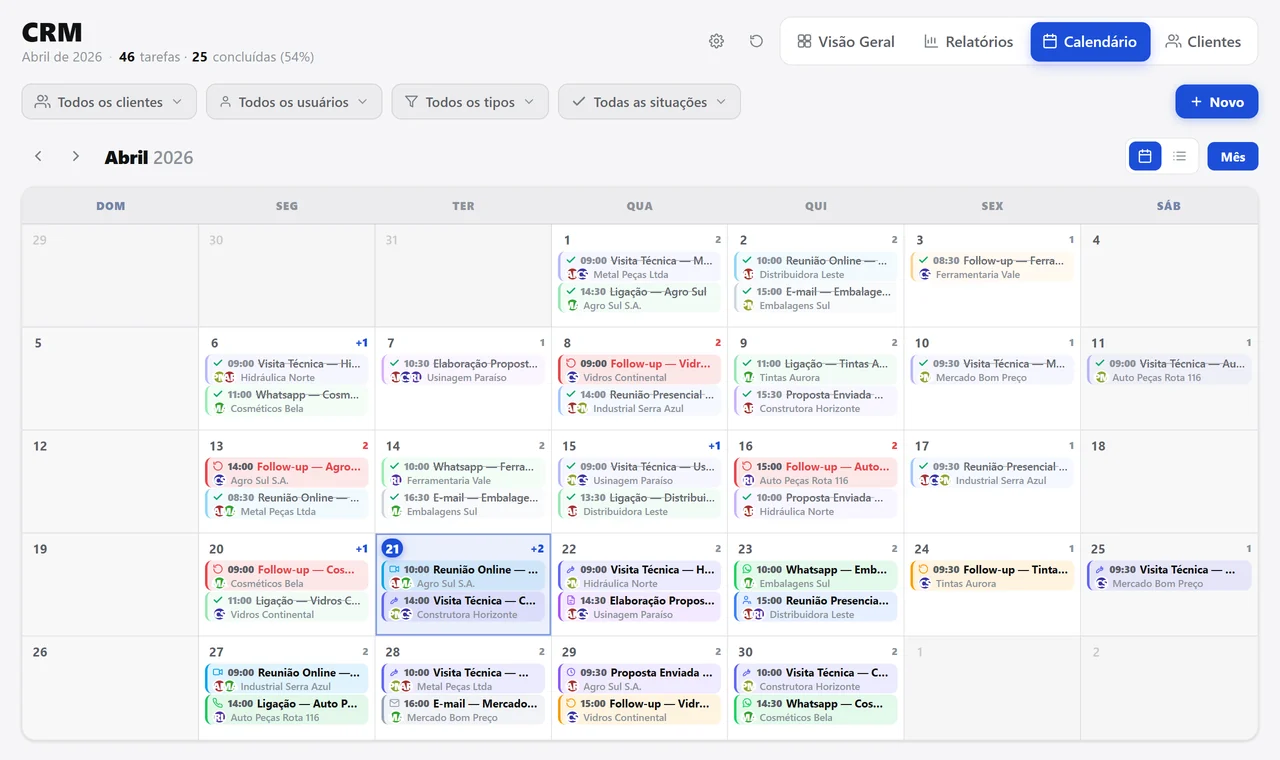Select day 12 cell in calendar
The width and height of the screenshot is (1280, 760).
pos(110,481)
